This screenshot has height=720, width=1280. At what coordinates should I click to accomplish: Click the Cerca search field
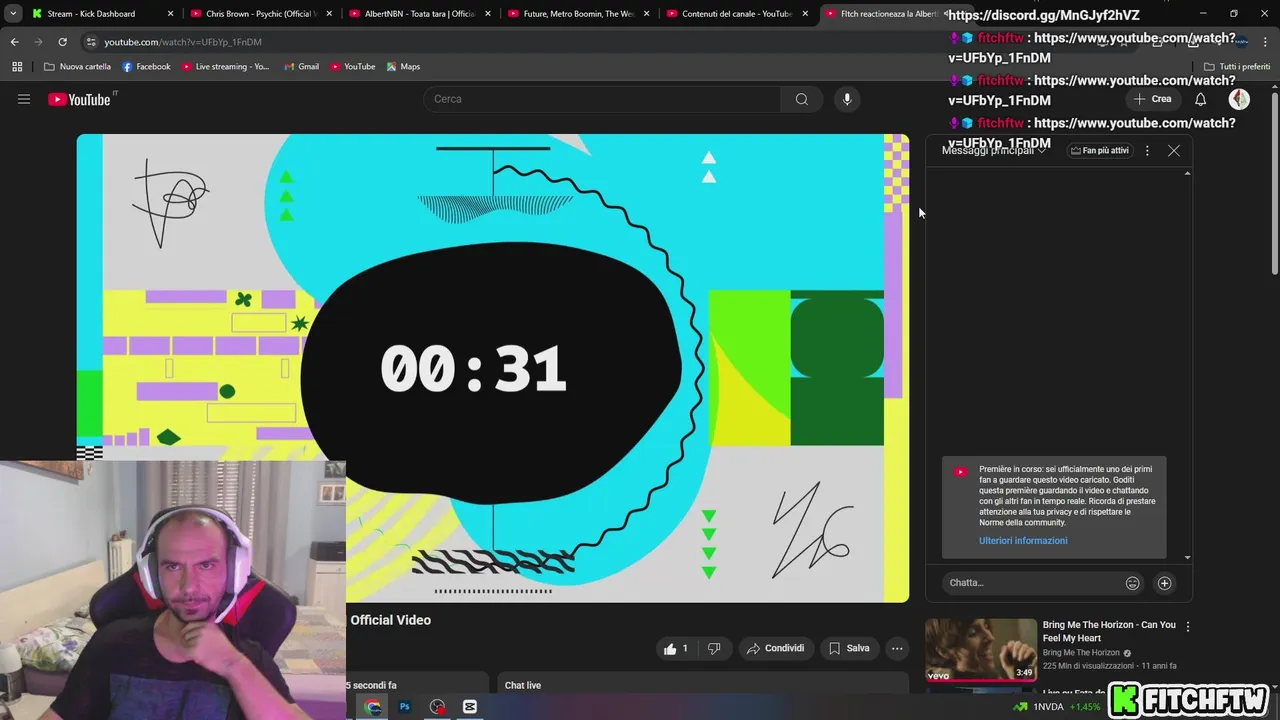pos(602,99)
